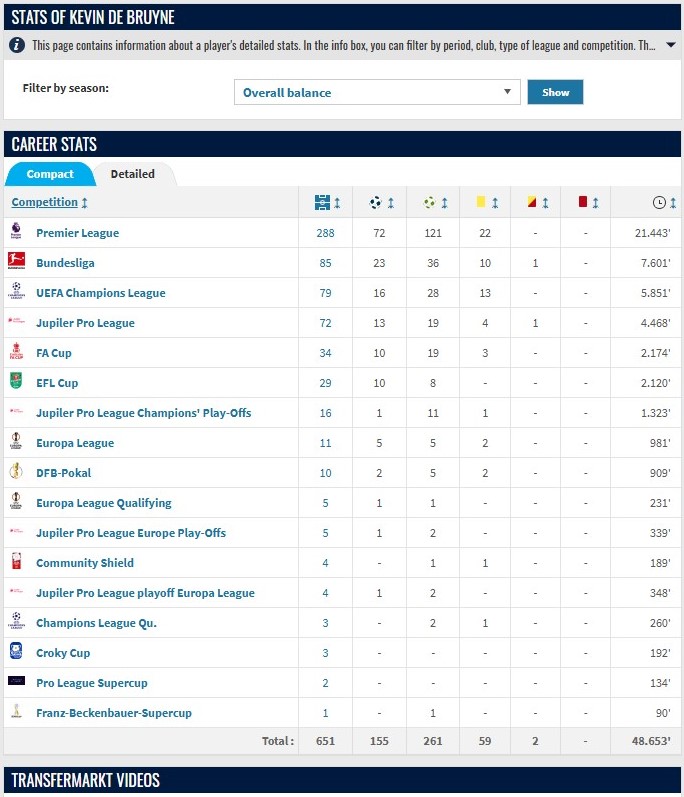
Task: Click the Premier League logo
Action: tap(16, 232)
